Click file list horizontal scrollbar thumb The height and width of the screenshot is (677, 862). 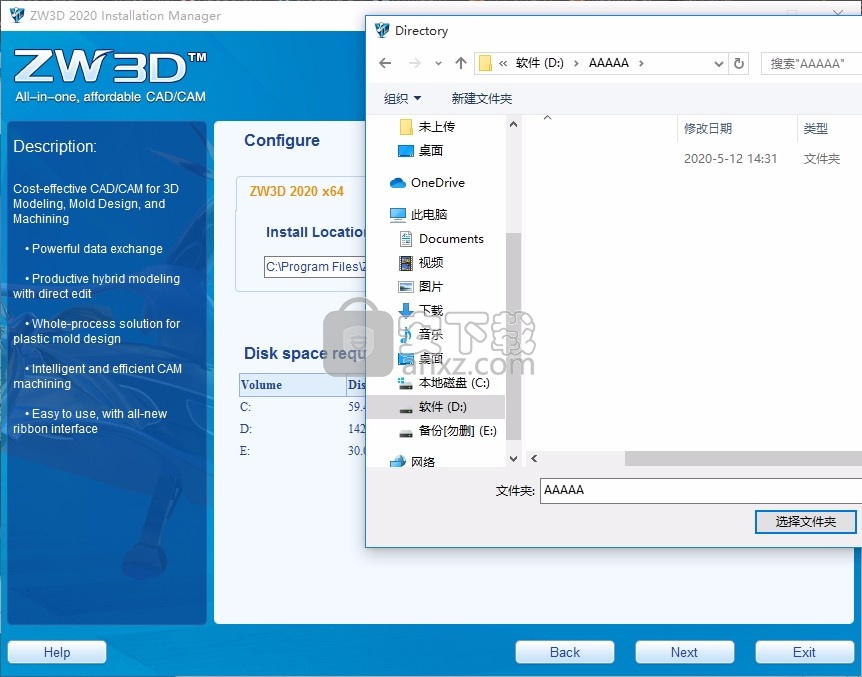tap(743, 458)
